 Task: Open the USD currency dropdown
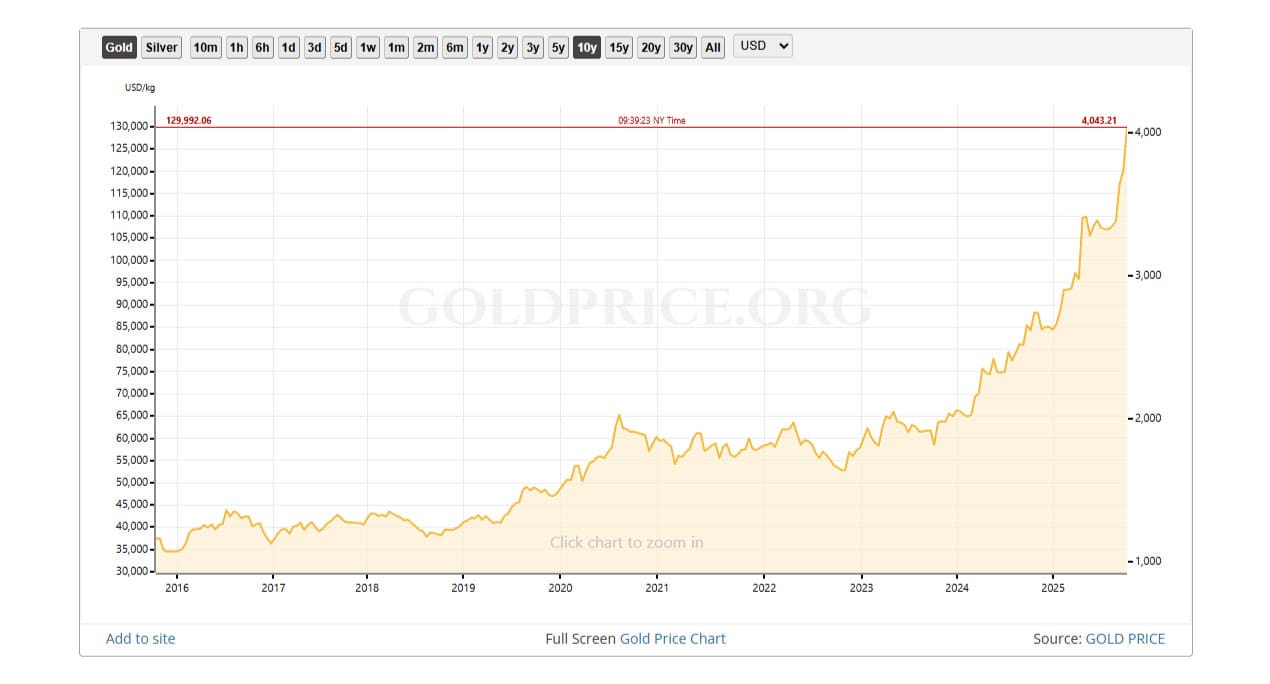pyautogui.click(x=762, y=46)
